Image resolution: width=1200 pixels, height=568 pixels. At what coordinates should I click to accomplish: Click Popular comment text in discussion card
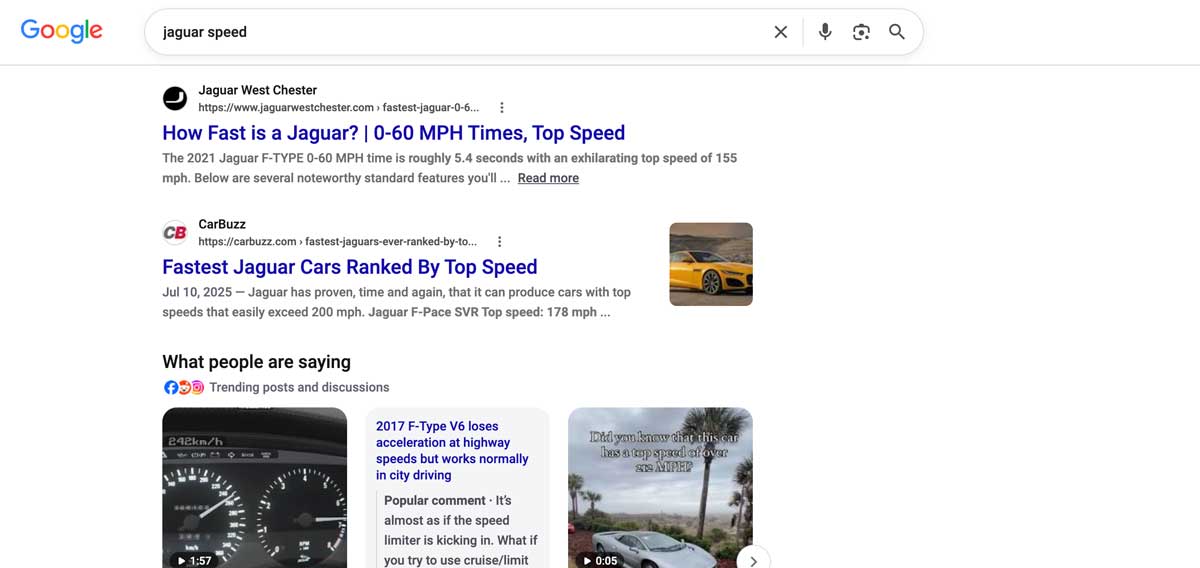click(x=436, y=500)
